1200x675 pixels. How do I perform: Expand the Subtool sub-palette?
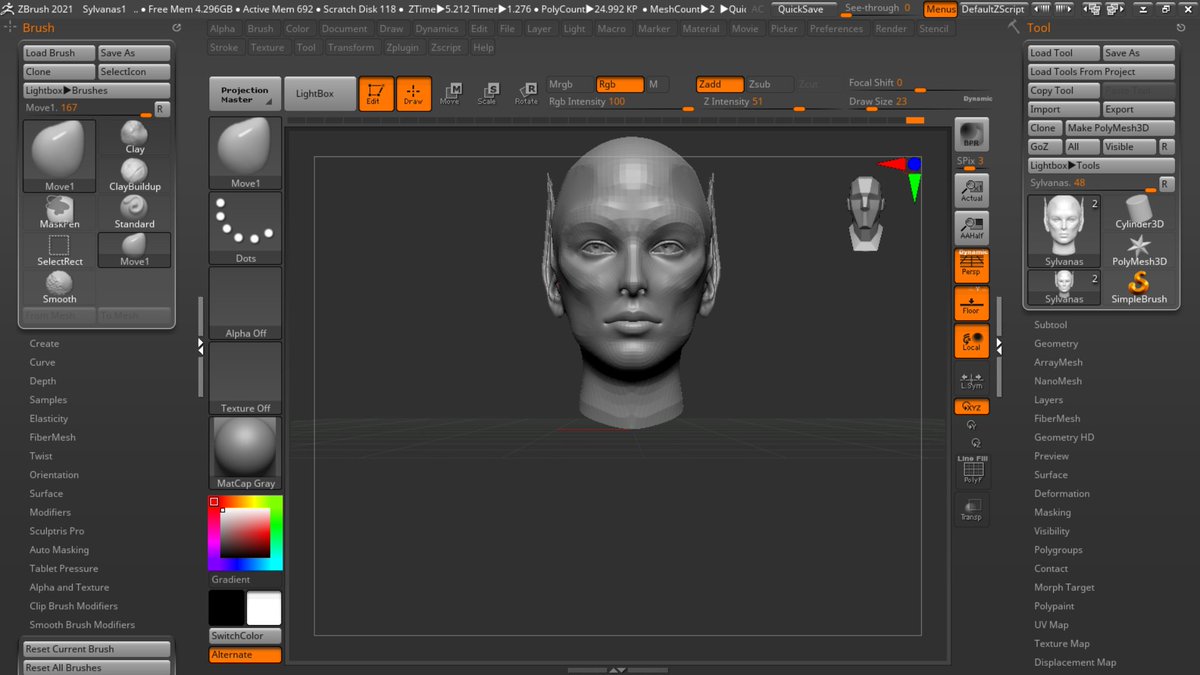(1050, 325)
